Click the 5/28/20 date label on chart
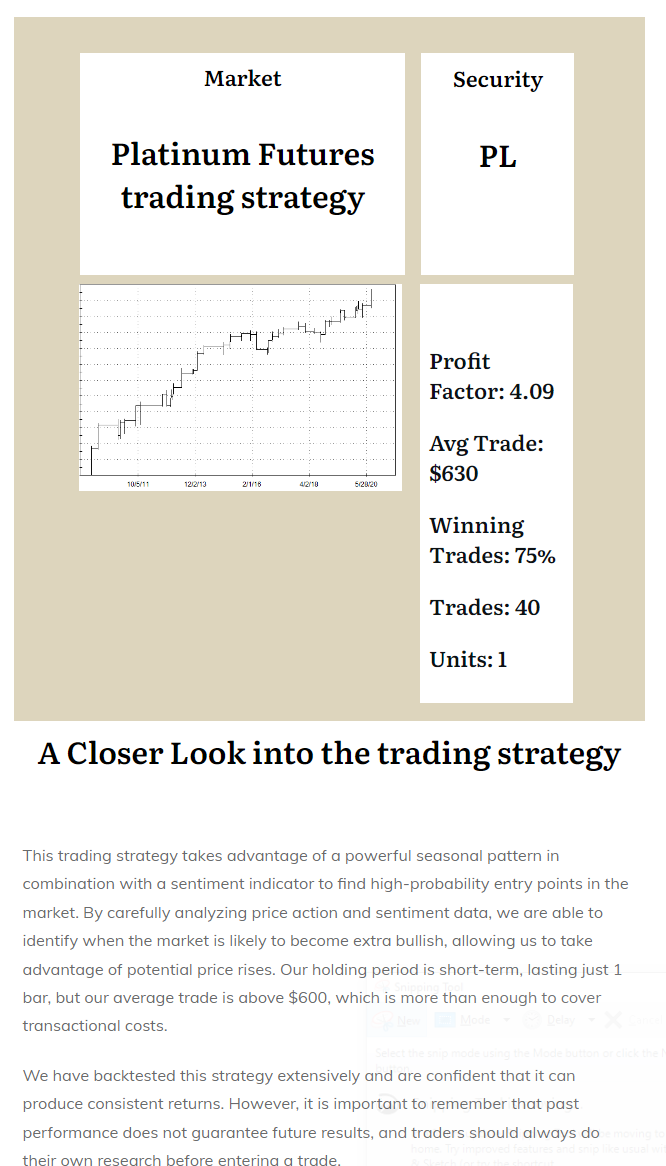This screenshot has height=1166, width=666. [366, 484]
